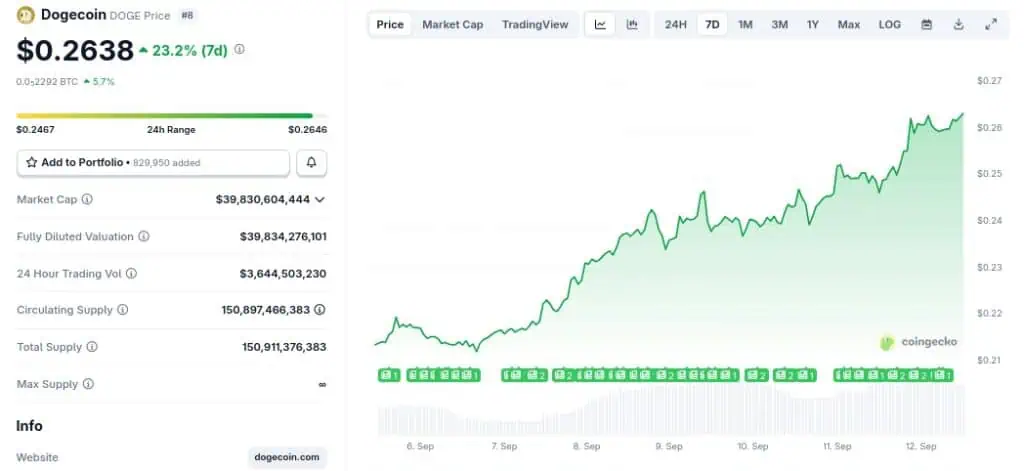Expand Market Cap details chevron
Viewport: 1024px width, 471px height.
click(x=319, y=199)
